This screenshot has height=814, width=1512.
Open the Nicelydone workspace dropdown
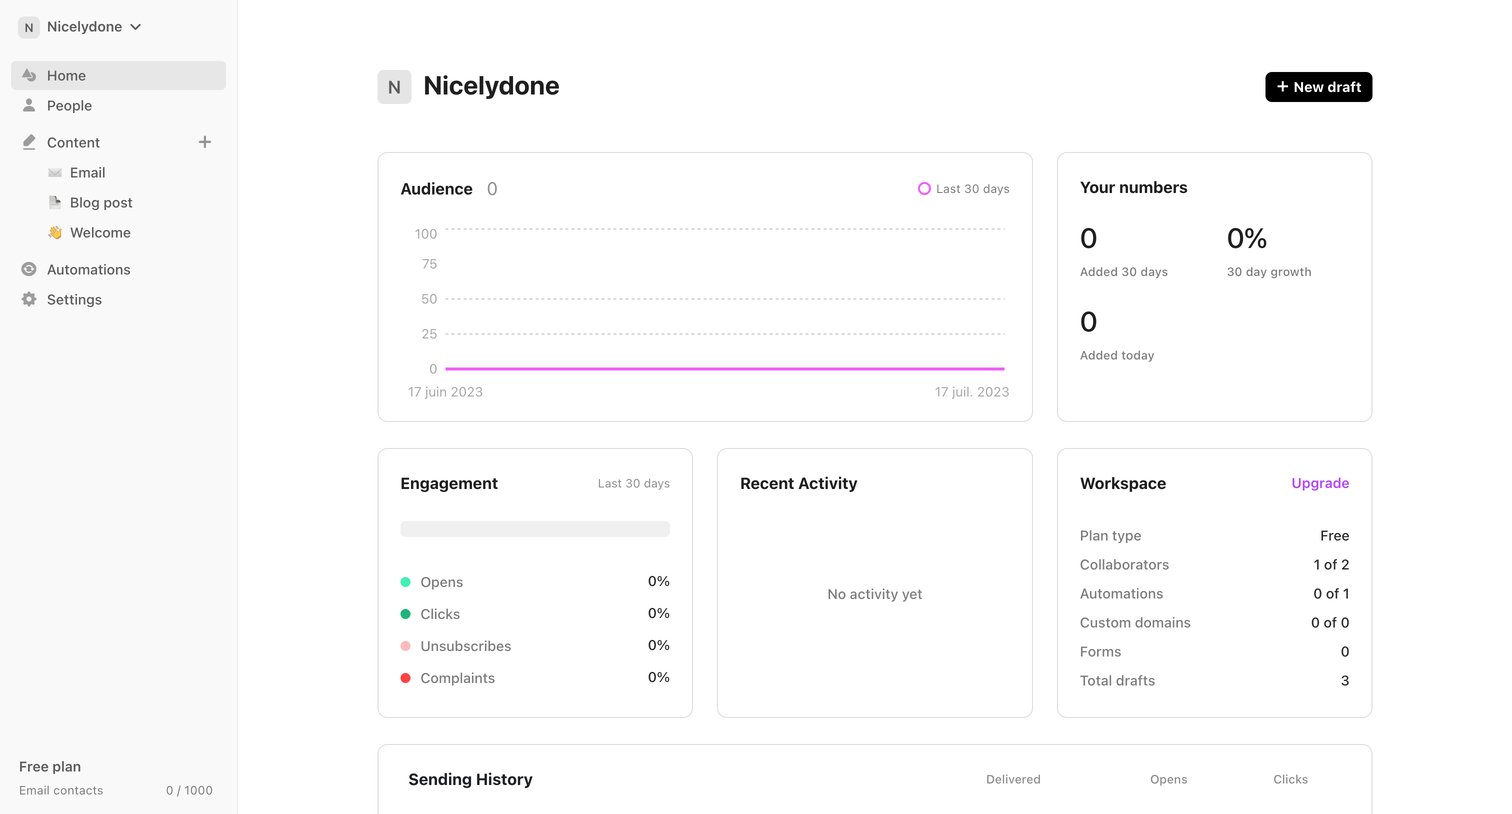click(81, 27)
